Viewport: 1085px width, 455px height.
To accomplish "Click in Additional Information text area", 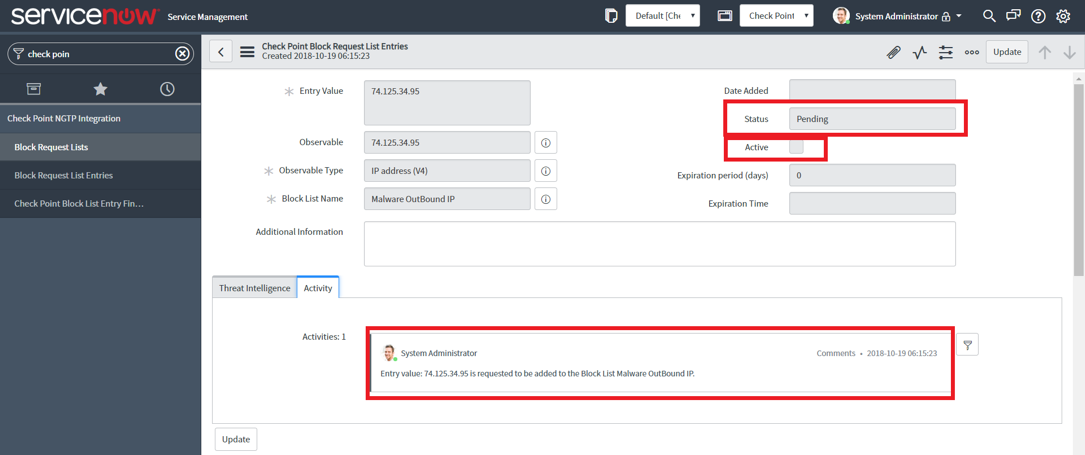I will [x=659, y=243].
